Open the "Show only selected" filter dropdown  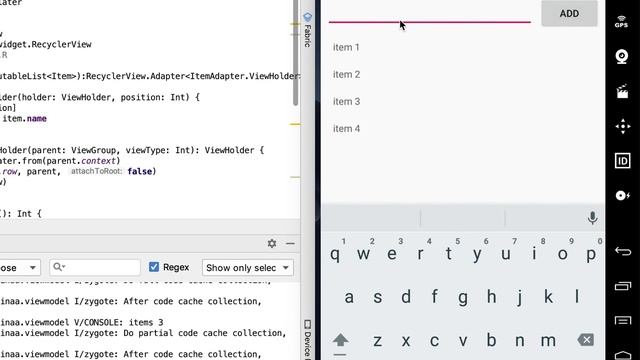tap(247, 268)
